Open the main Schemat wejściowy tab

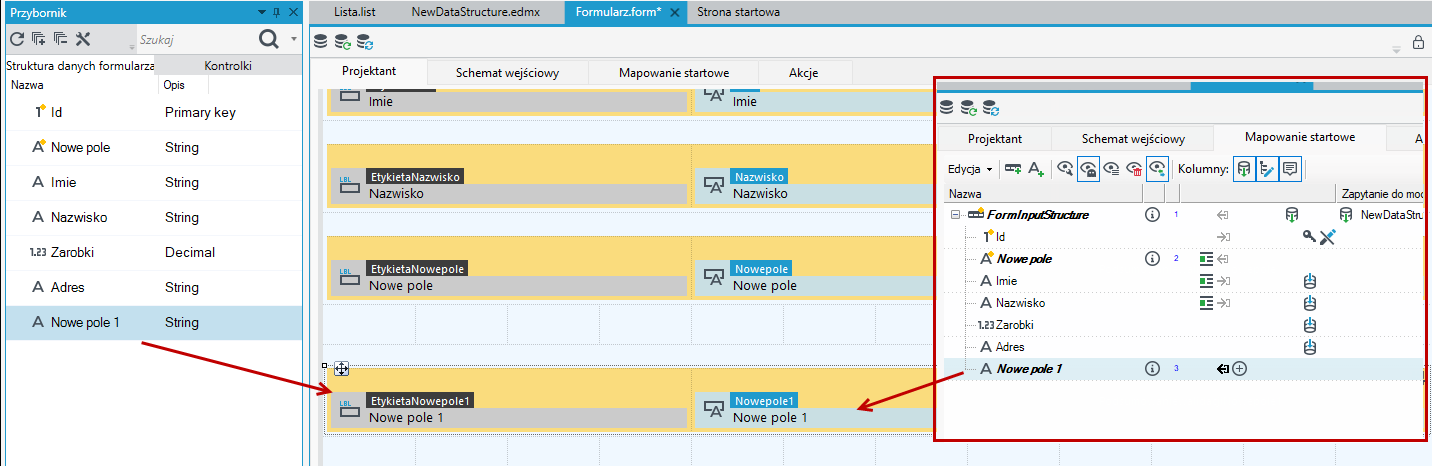[x=507, y=72]
